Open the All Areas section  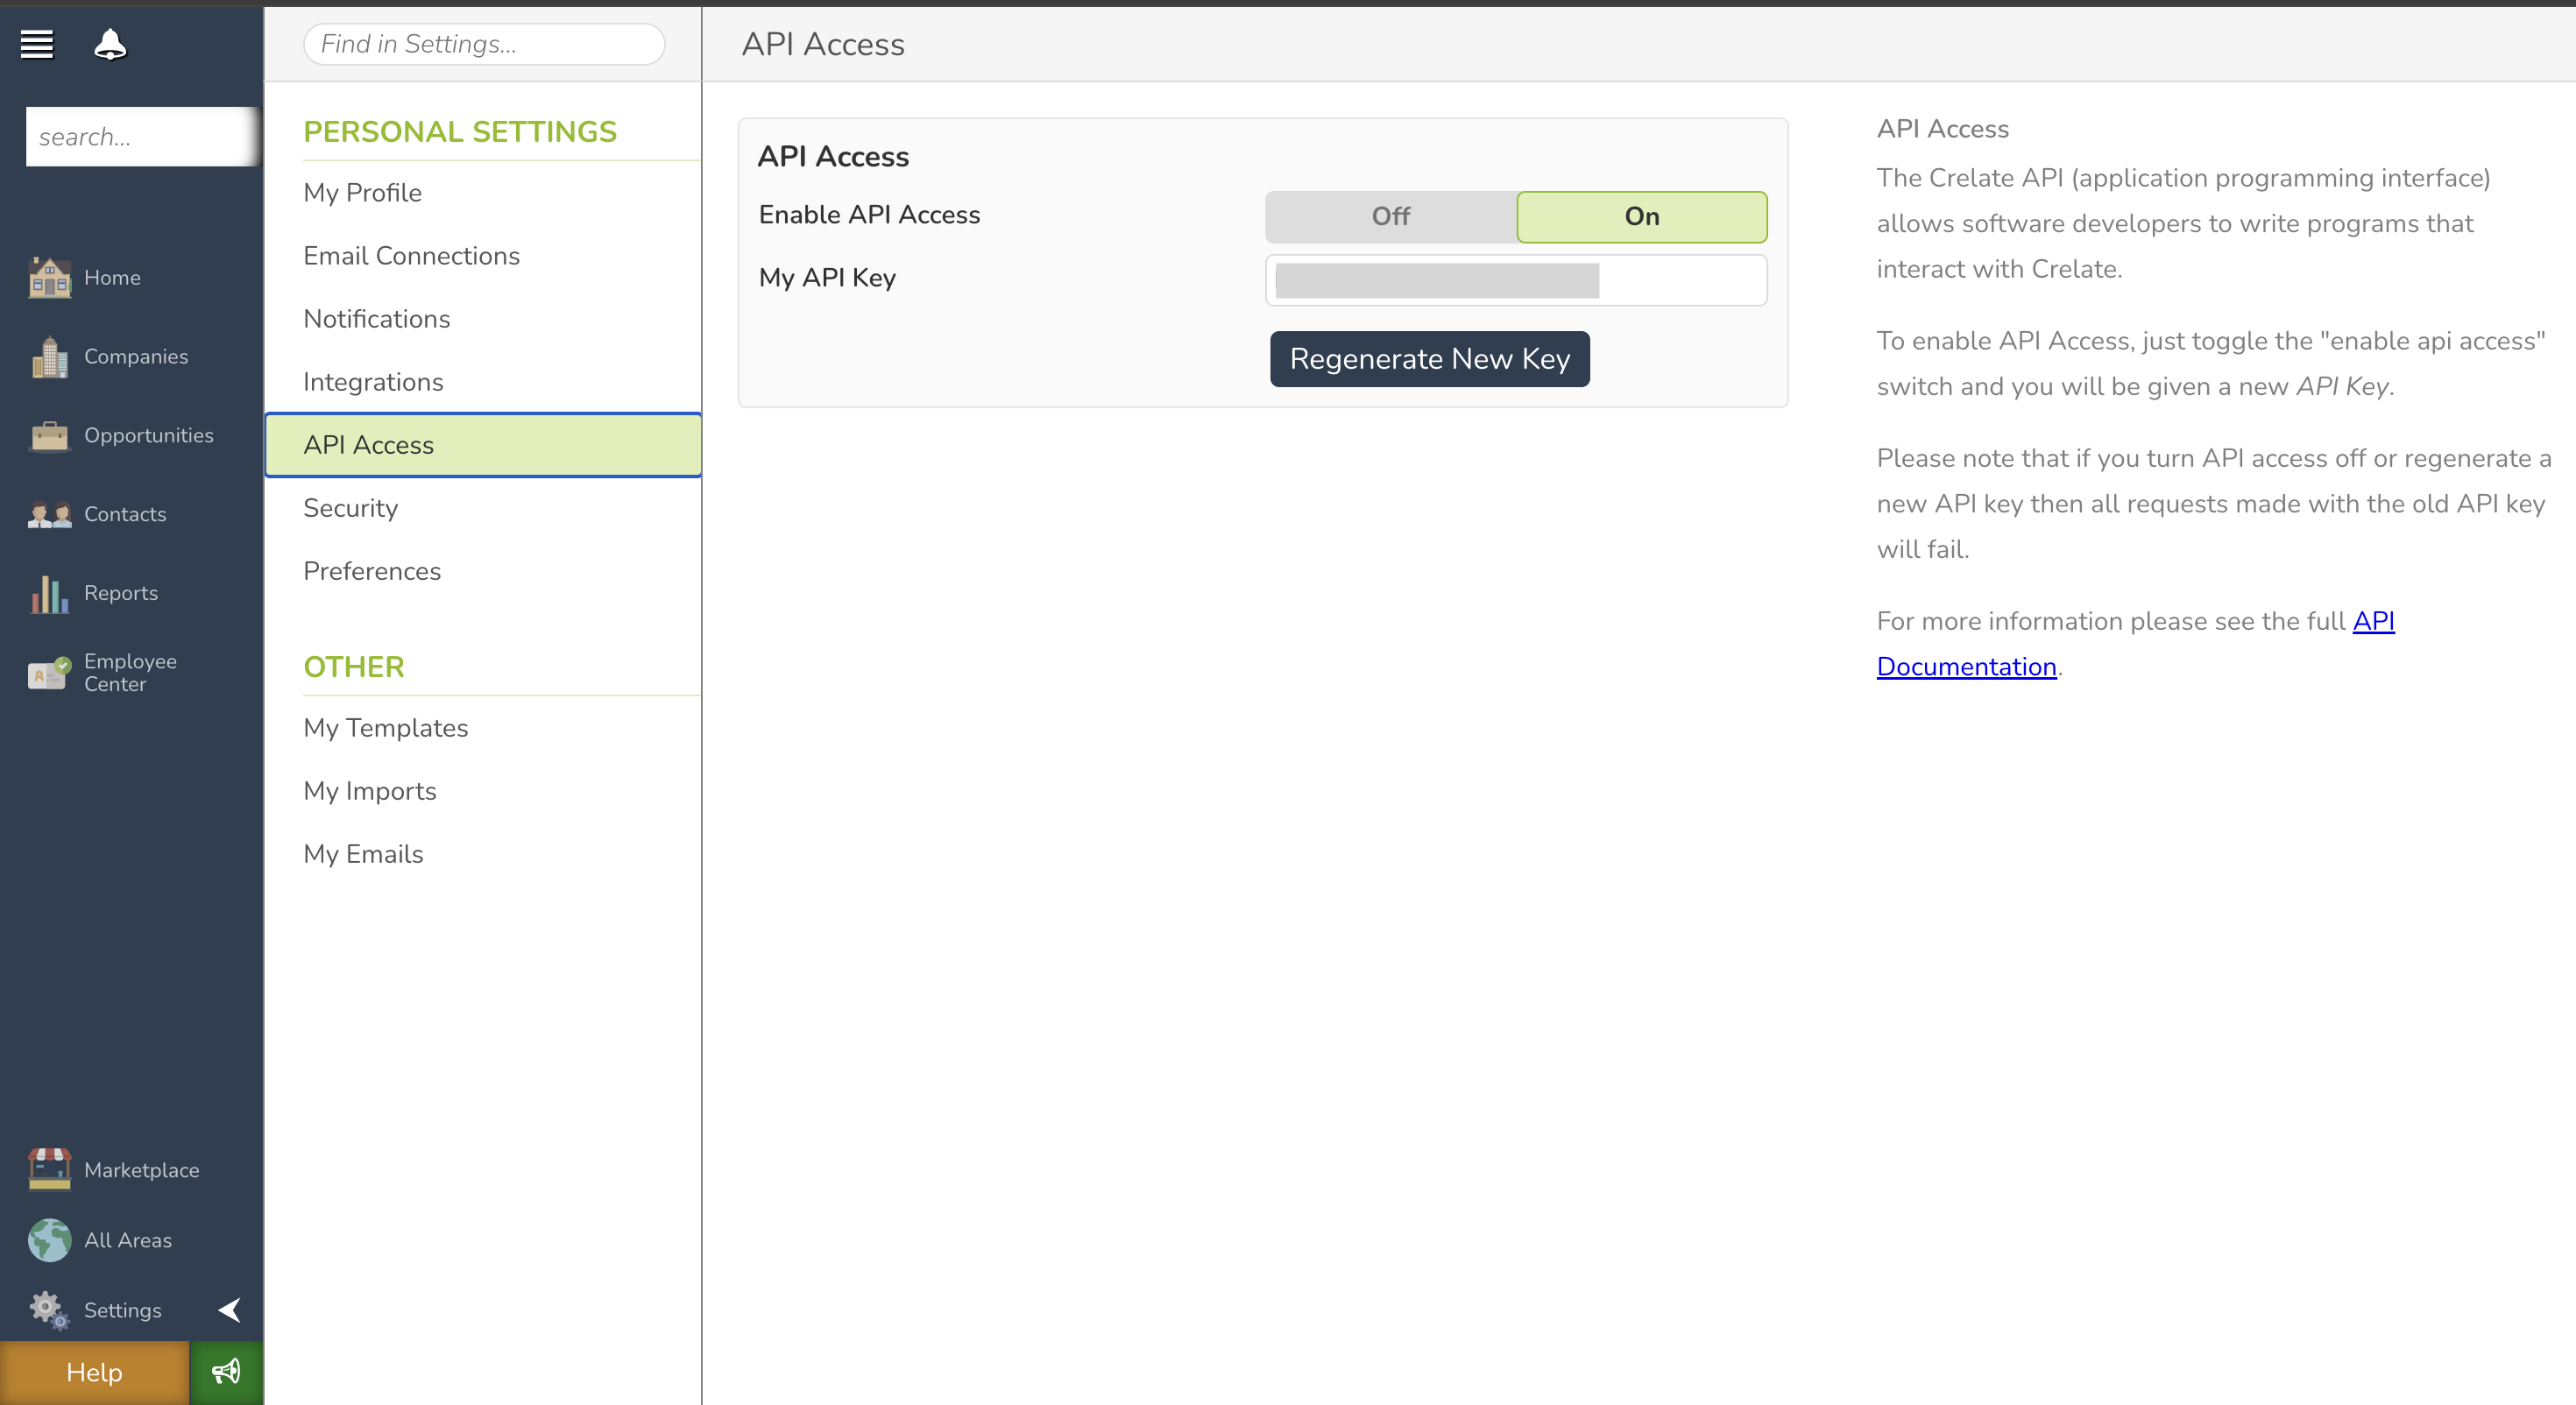pyautogui.click(x=128, y=1239)
